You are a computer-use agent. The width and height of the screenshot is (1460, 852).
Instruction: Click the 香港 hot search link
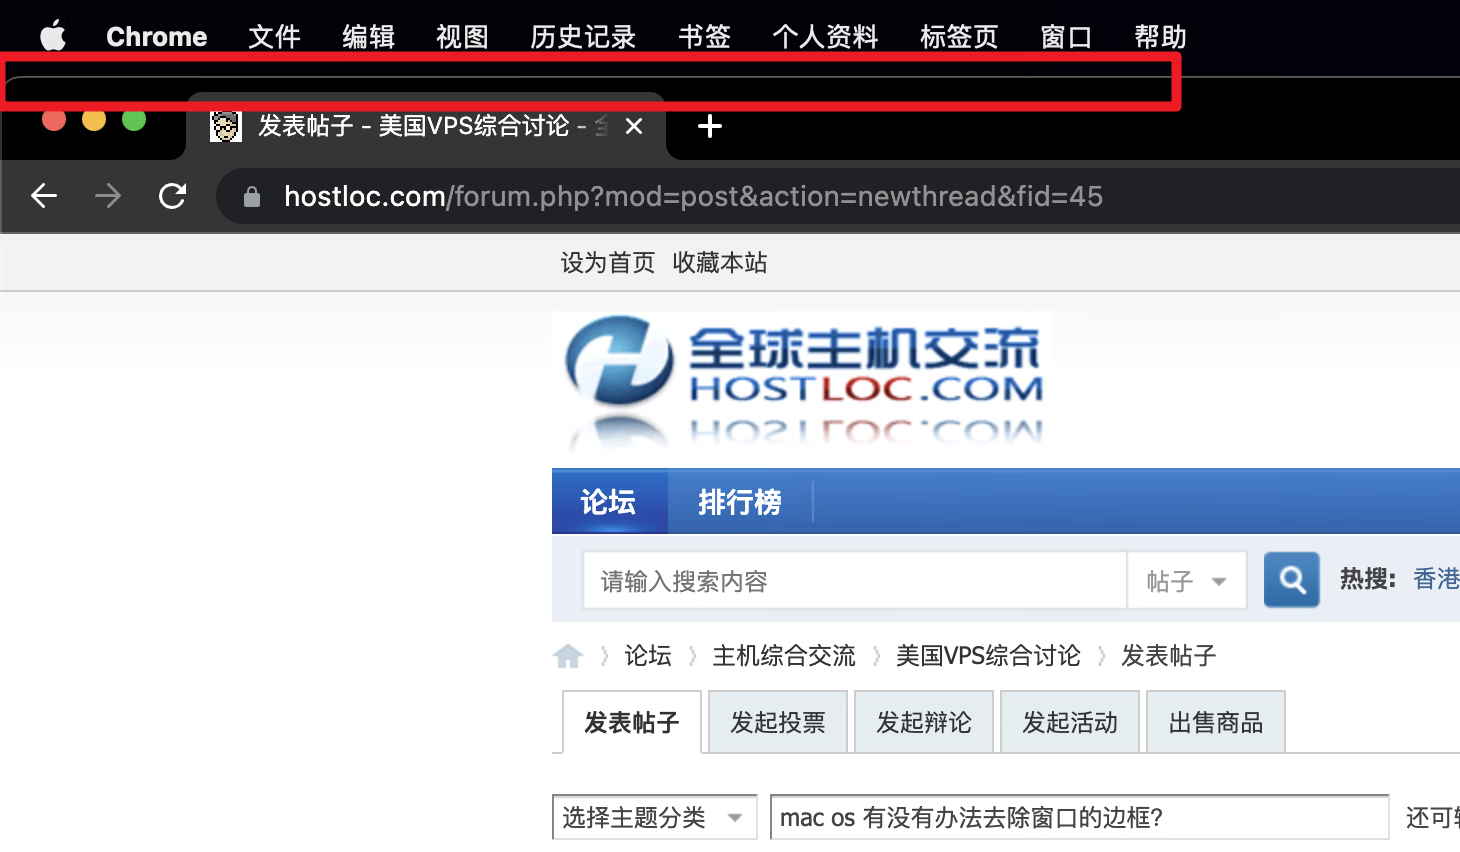(x=1436, y=579)
